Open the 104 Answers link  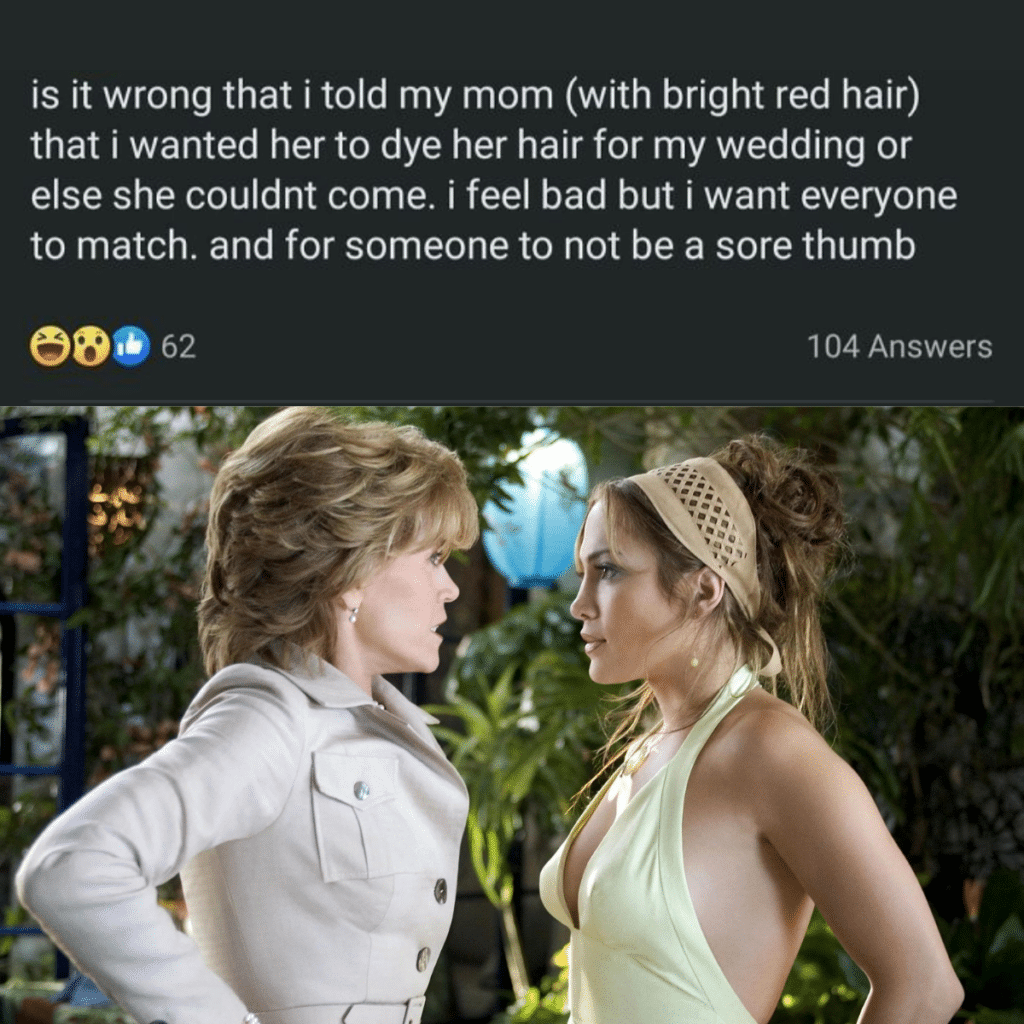(x=899, y=346)
